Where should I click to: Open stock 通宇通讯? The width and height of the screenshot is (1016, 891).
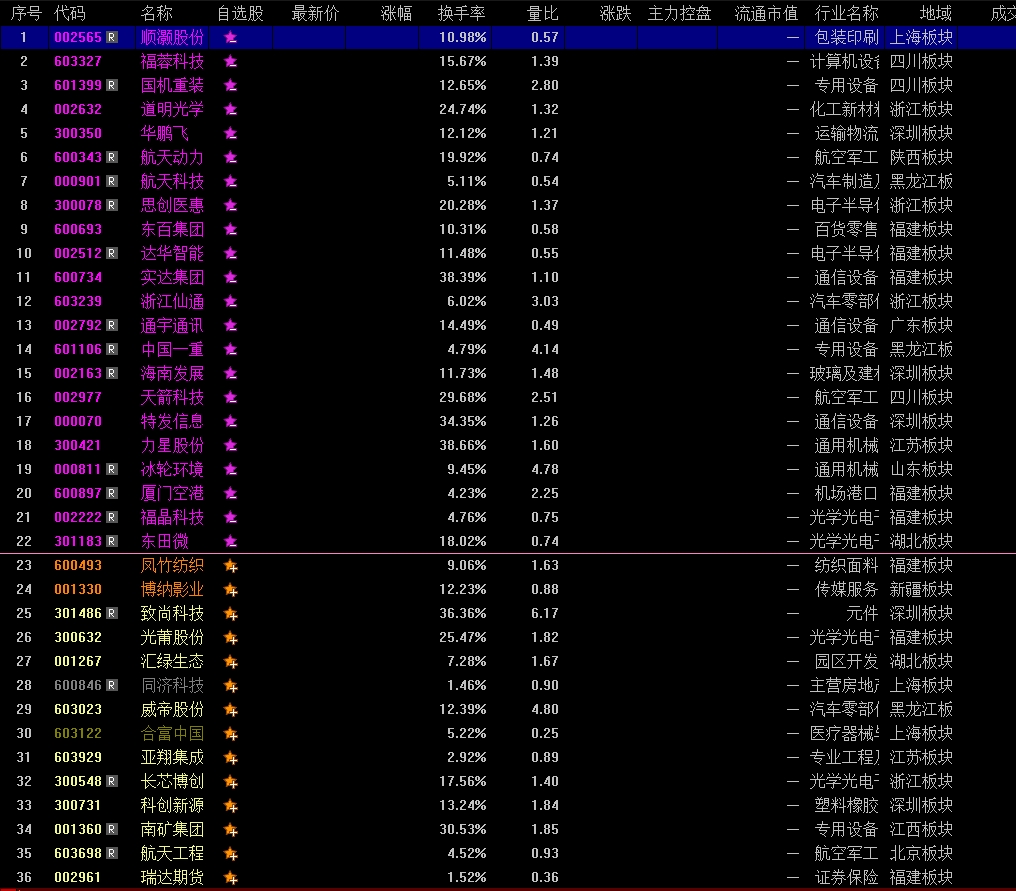coord(172,325)
